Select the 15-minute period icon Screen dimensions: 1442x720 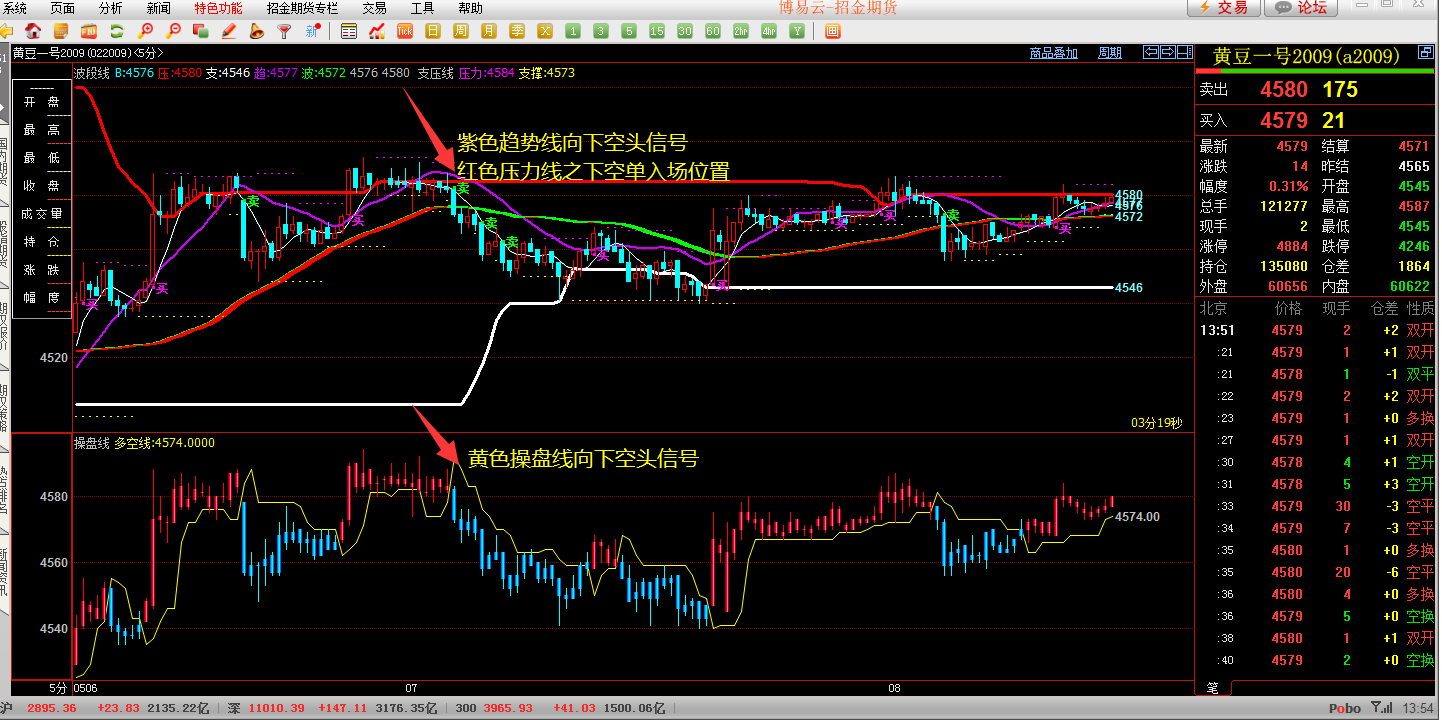pyautogui.click(x=657, y=31)
